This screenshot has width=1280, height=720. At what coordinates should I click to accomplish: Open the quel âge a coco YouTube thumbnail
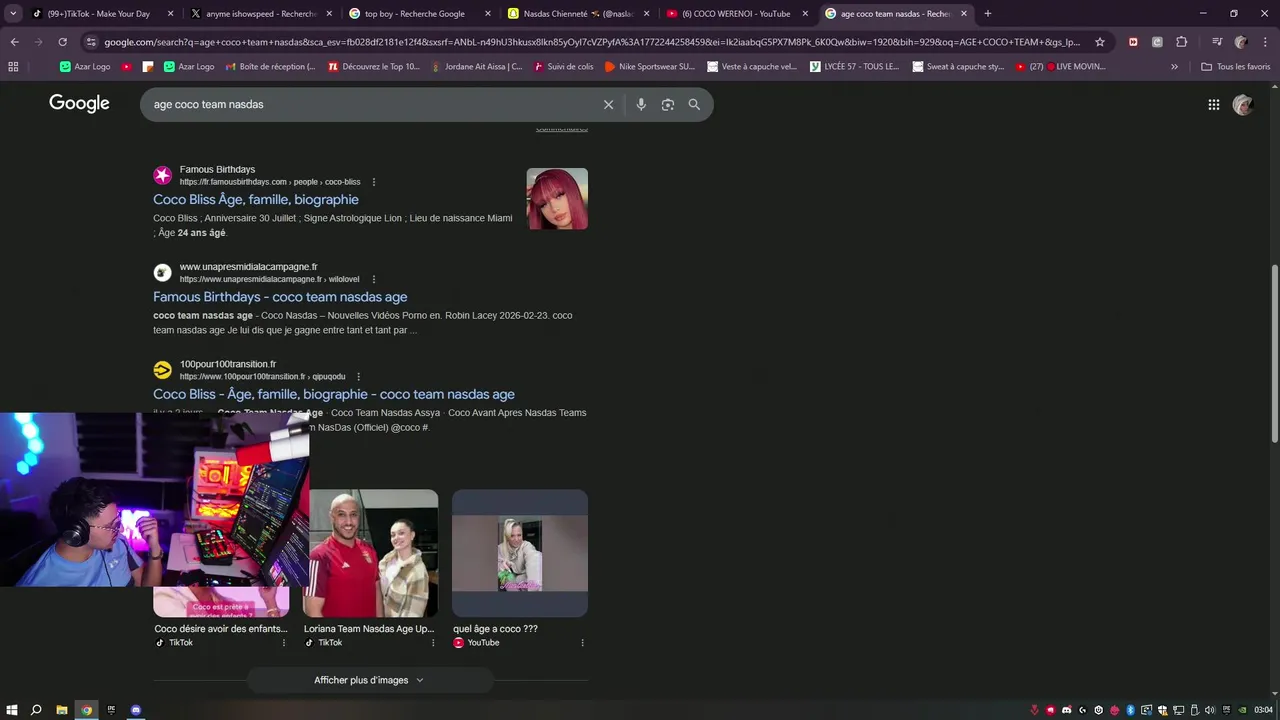point(520,553)
